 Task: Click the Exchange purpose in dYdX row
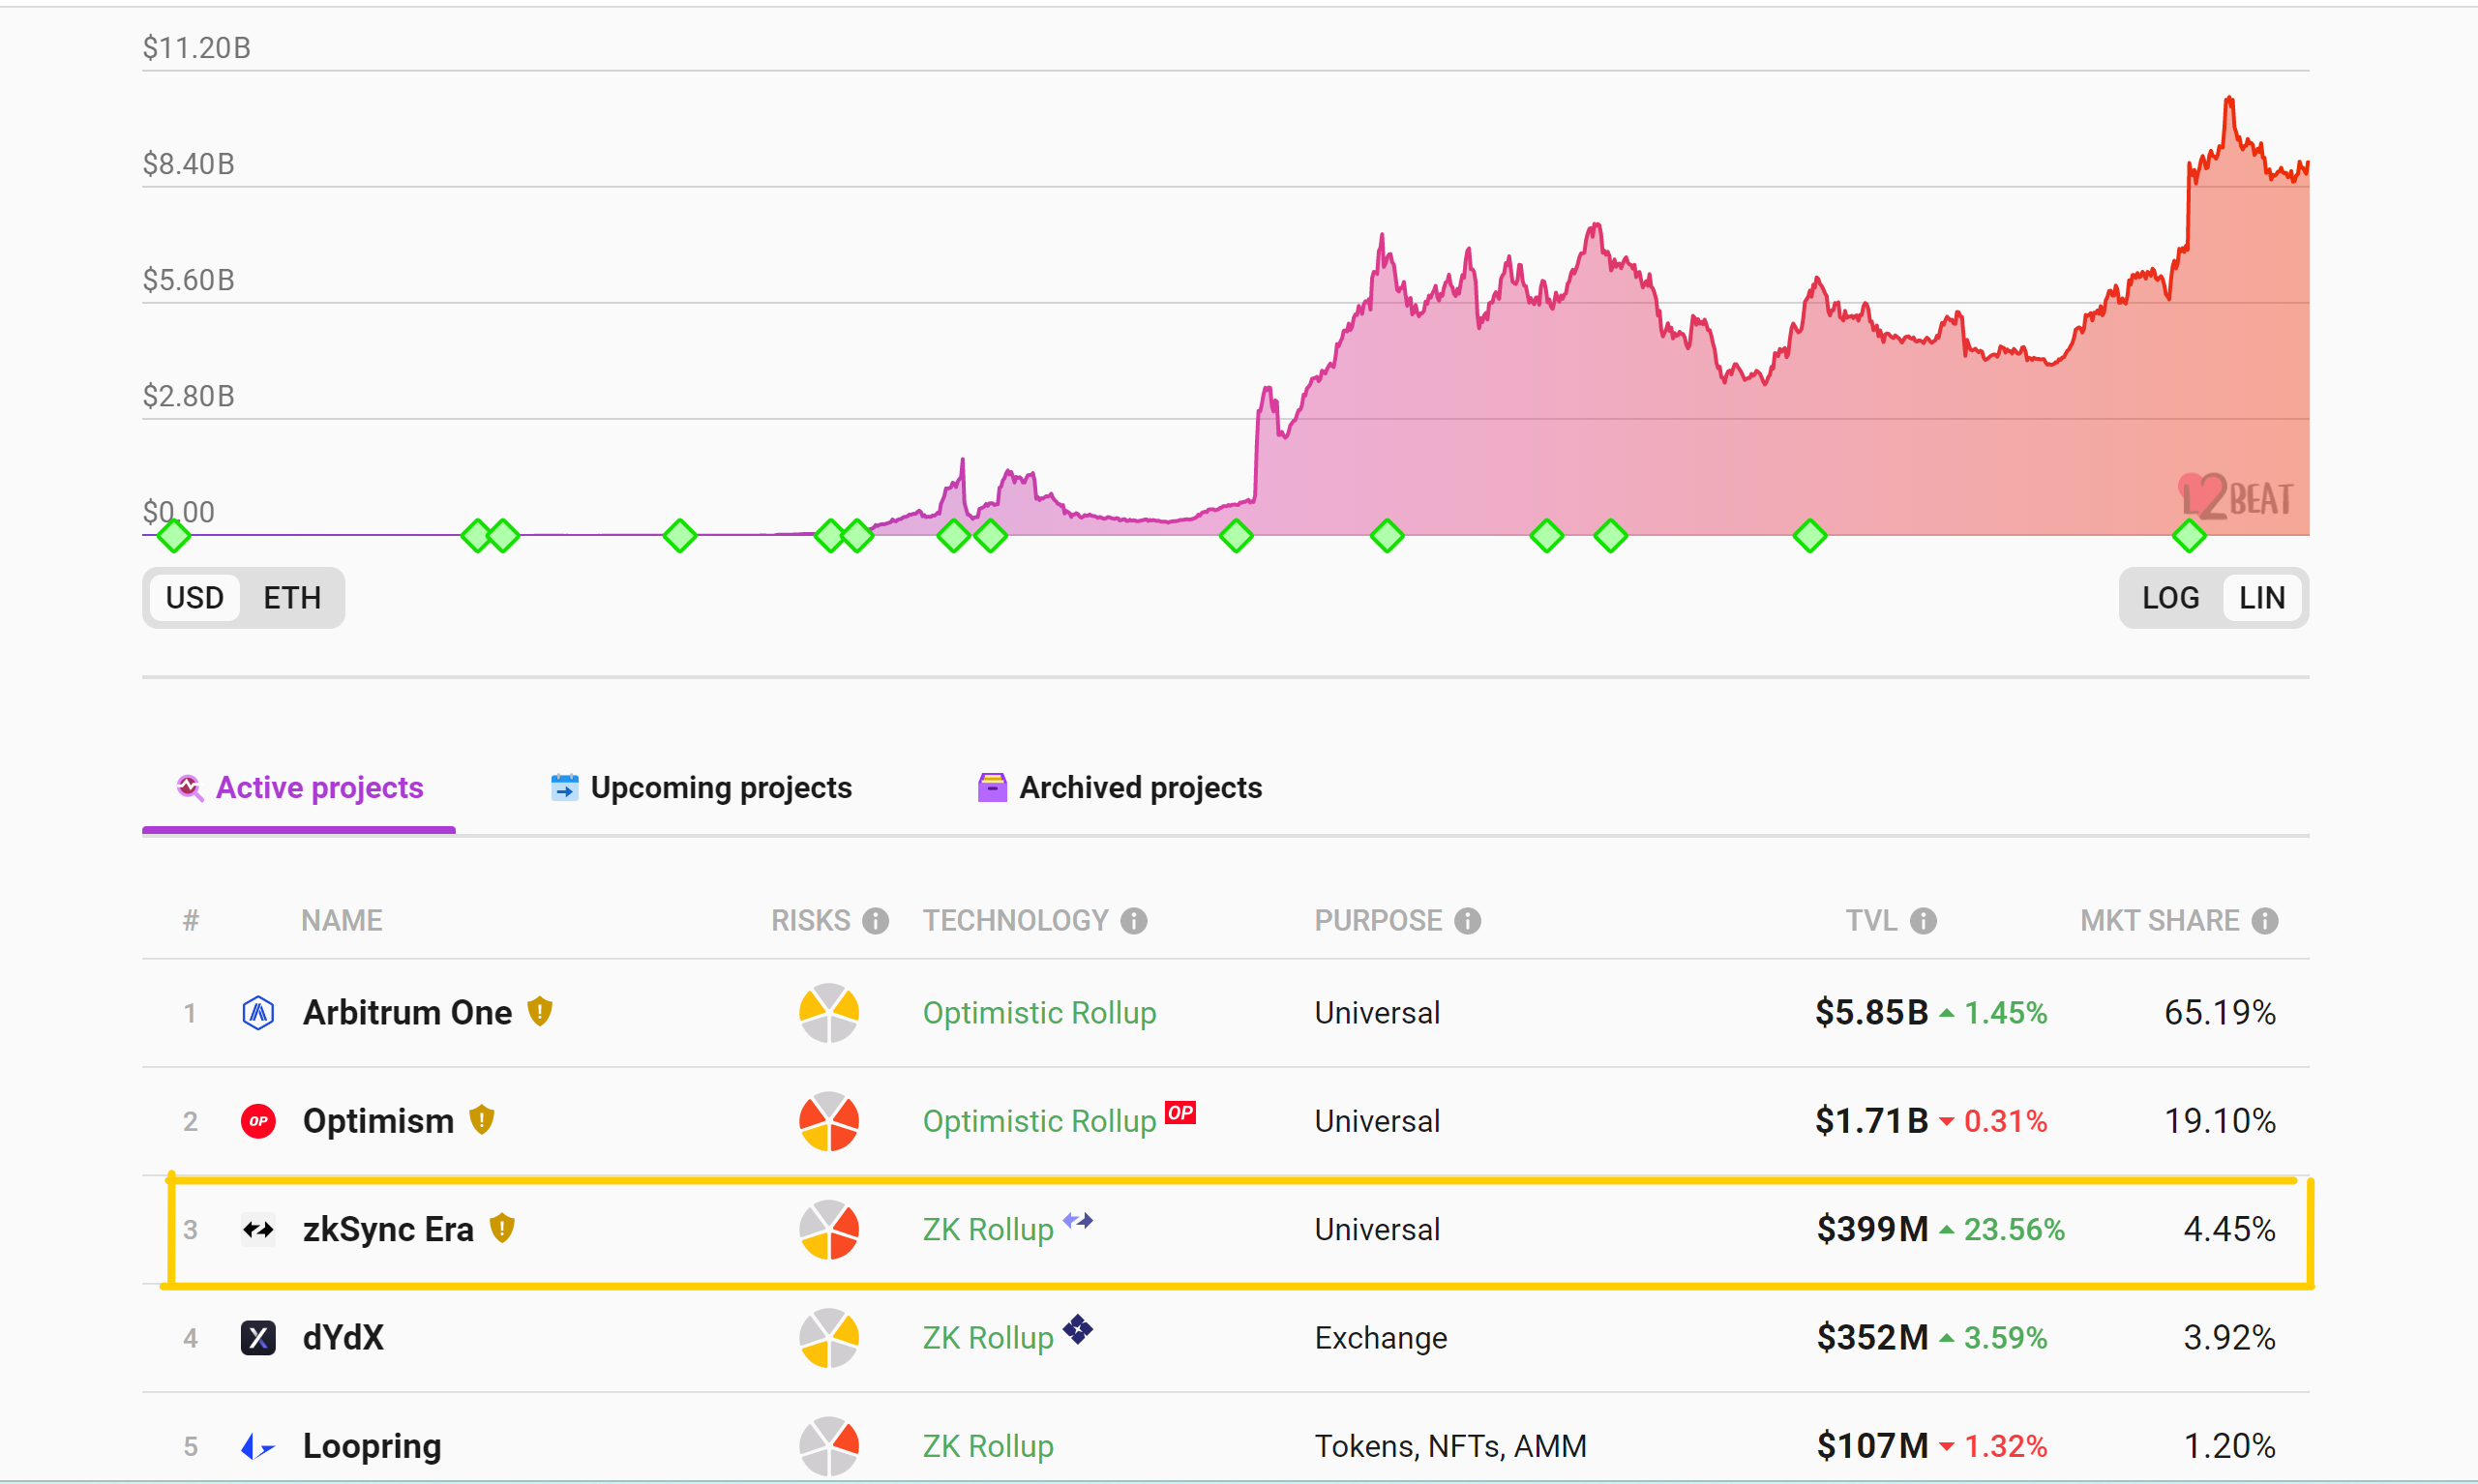coord(1381,1338)
